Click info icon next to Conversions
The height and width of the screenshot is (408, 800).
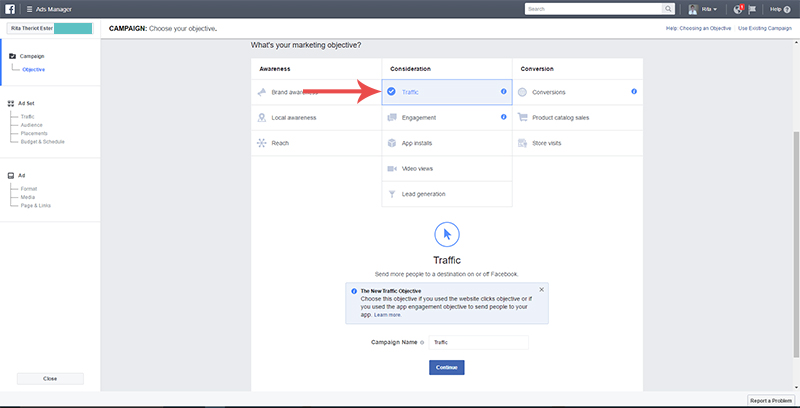pos(634,91)
